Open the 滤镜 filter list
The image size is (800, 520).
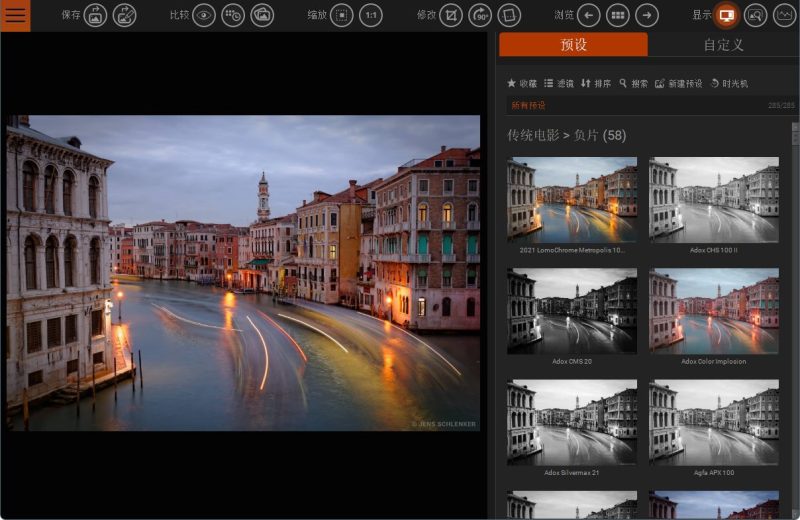(559, 83)
